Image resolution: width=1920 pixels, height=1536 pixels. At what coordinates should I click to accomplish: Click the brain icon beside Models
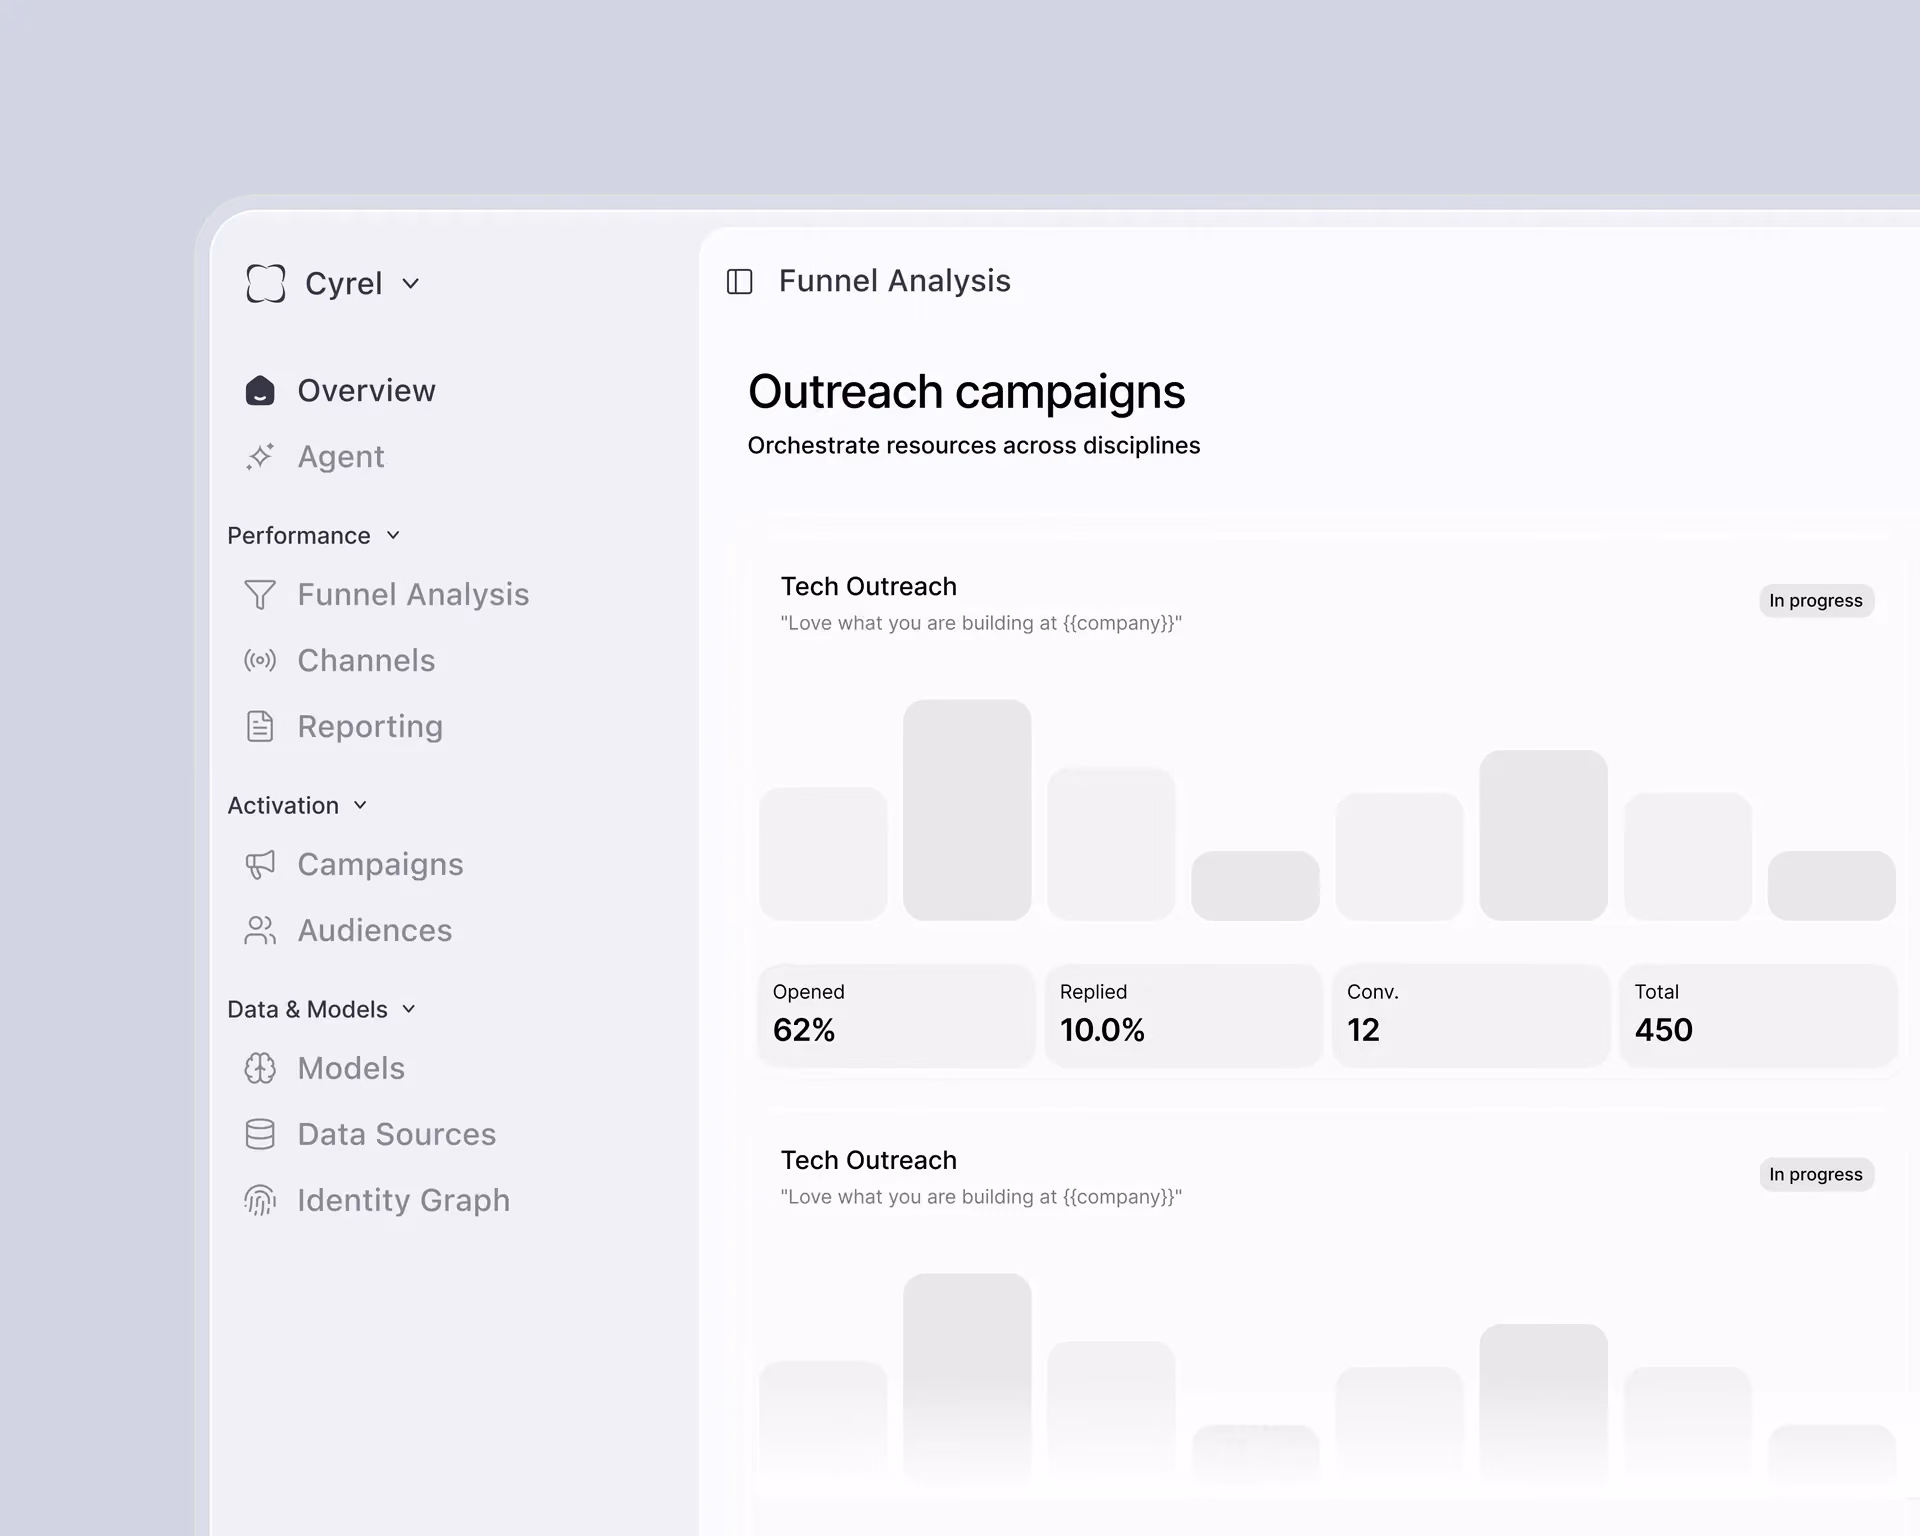tap(260, 1068)
